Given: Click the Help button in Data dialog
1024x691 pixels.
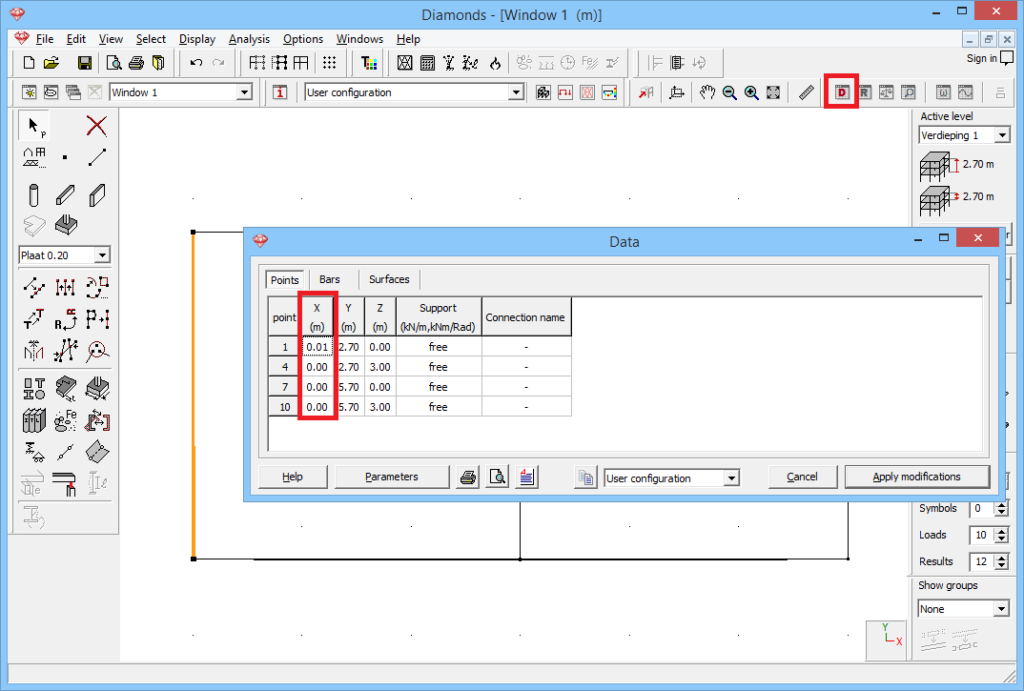Looking at the screenshot, I should coord(293,477).
